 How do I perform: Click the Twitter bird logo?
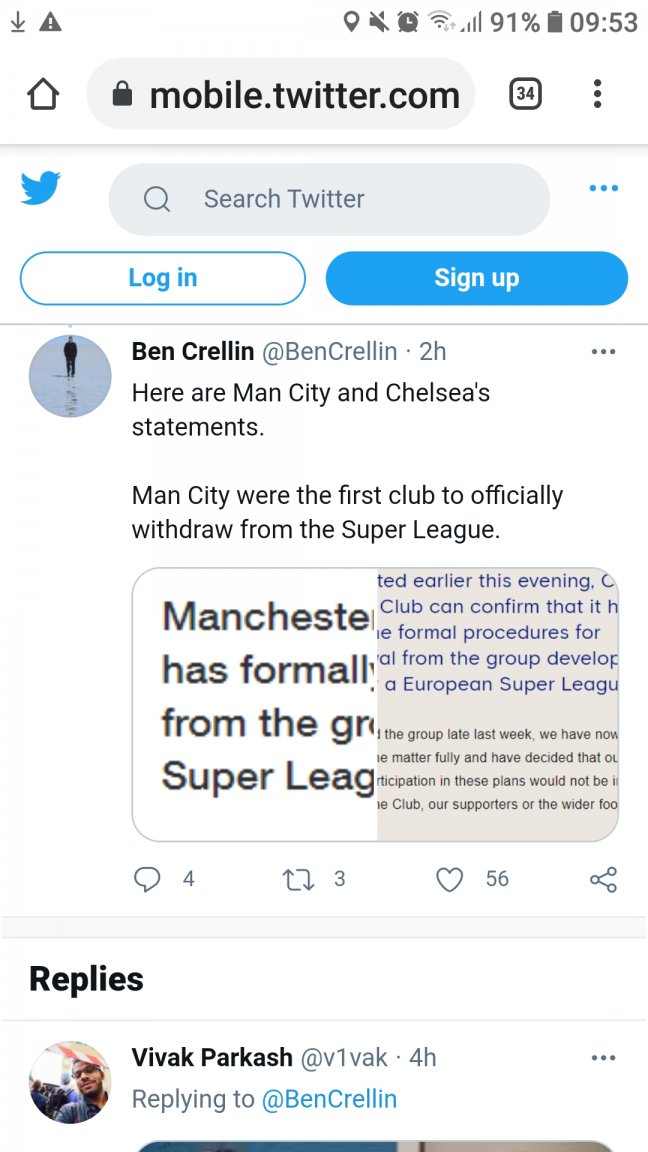click(x=41, y=188)
